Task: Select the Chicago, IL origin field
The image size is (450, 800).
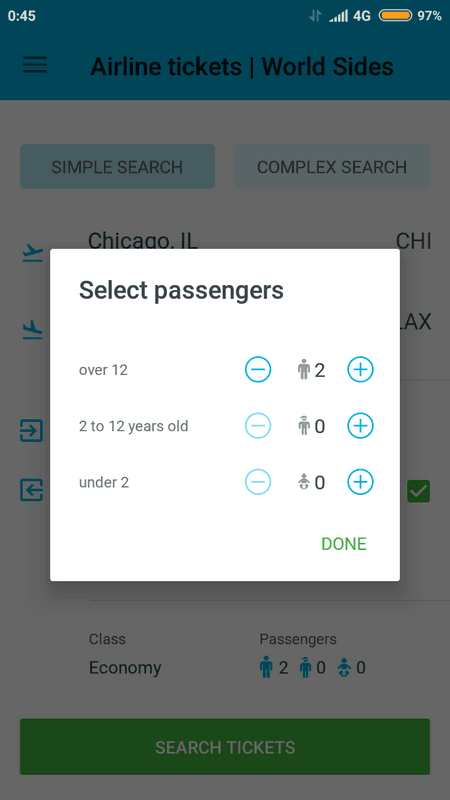Action: point(260,241)
